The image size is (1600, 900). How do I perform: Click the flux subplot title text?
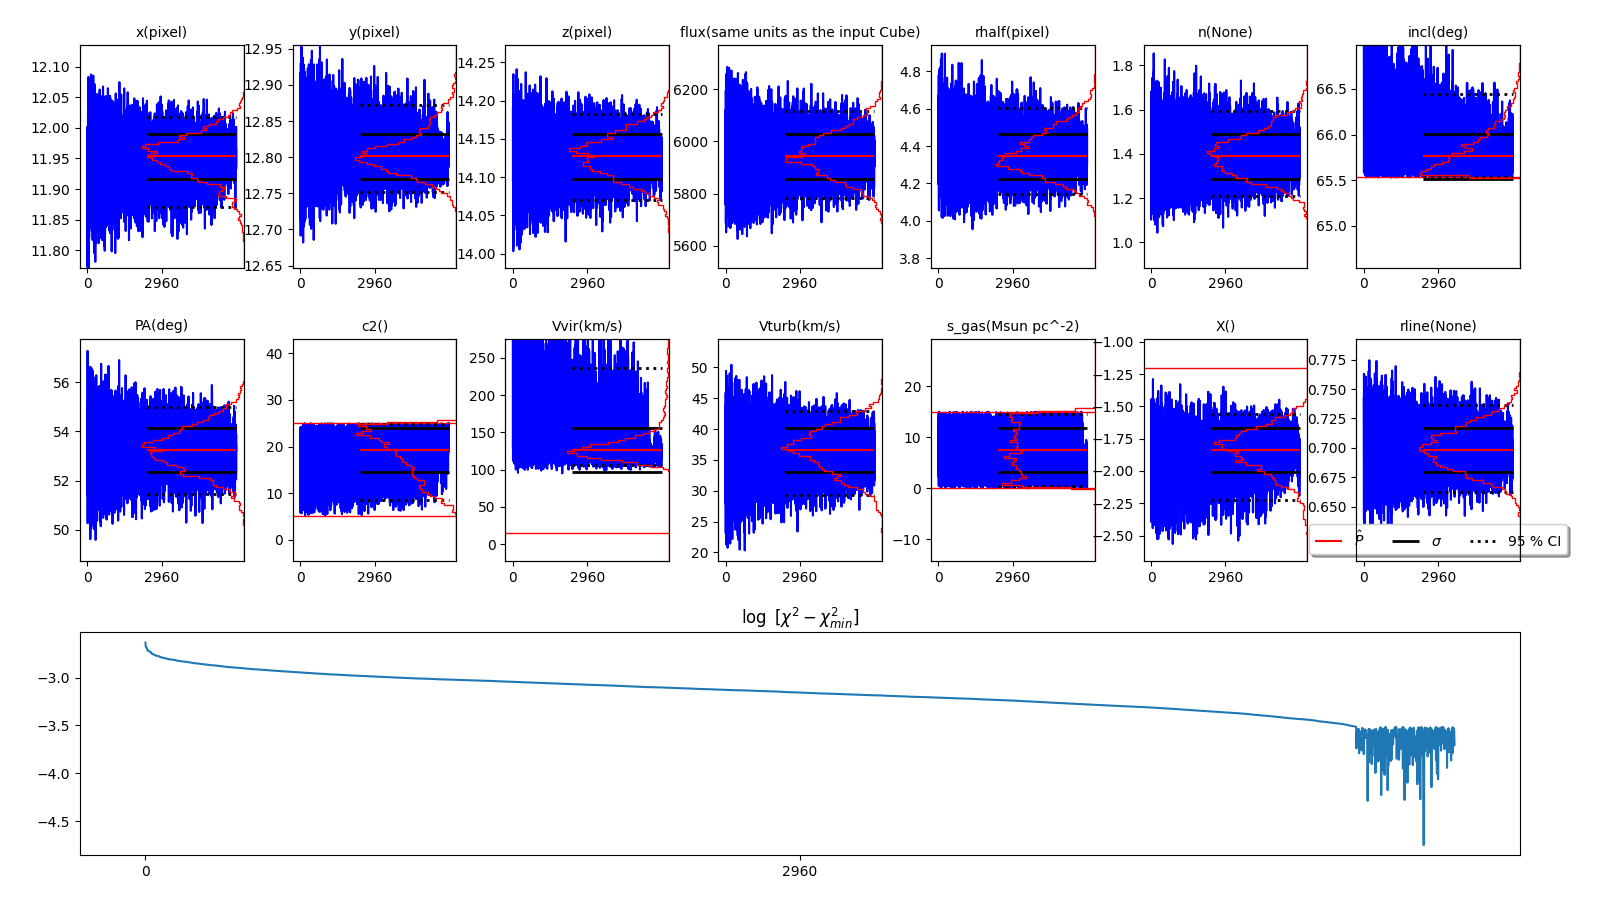(799, 32)
